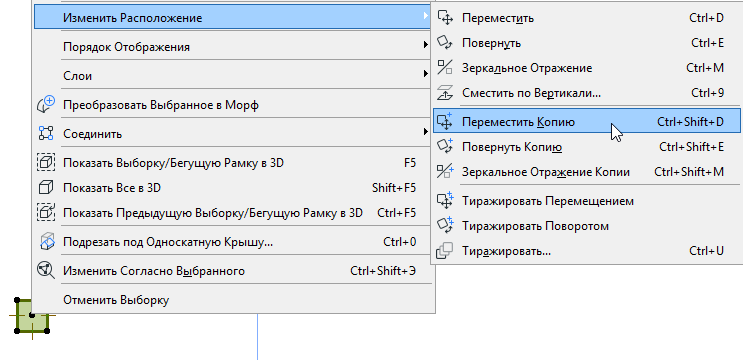The image size is (743, 360).
Task: Click the Повернуть Копию icon
Action: (x=445, y=147)
